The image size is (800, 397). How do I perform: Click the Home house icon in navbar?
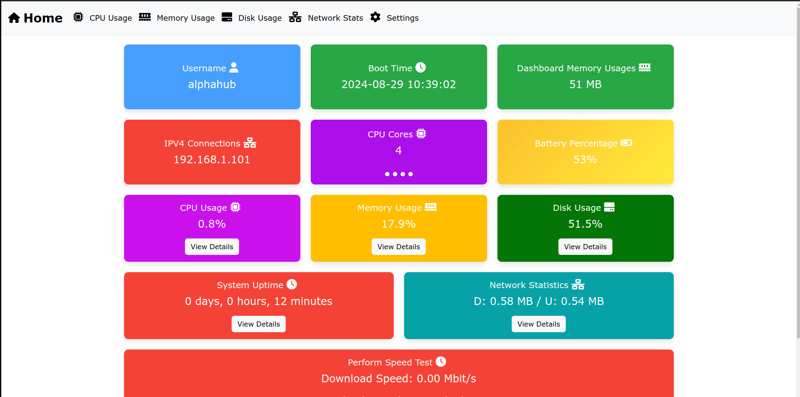(x=14, y=18)
